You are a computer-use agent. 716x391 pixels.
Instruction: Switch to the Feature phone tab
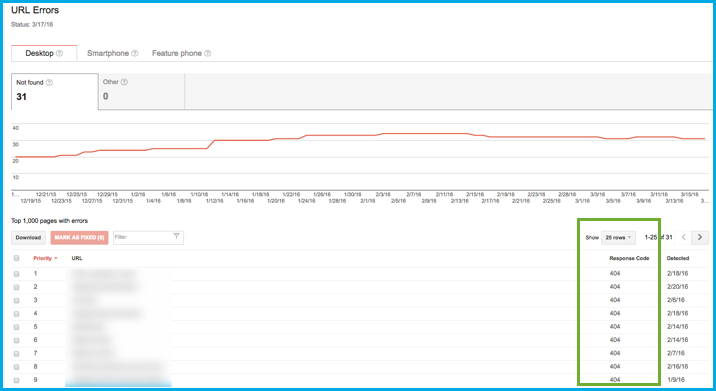(181, 53)
